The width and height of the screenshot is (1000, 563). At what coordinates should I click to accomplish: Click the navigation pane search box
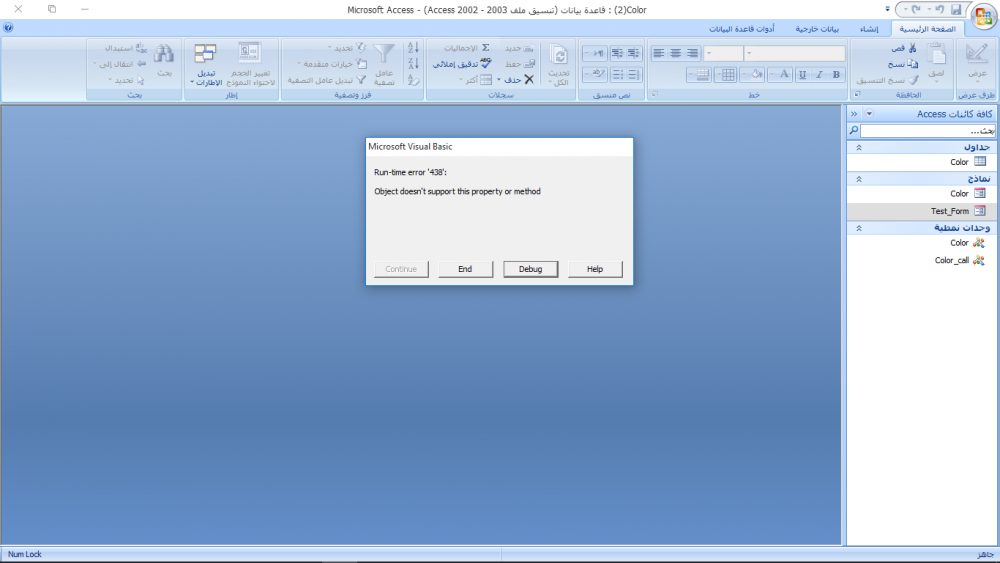click(x=927, y=131)
